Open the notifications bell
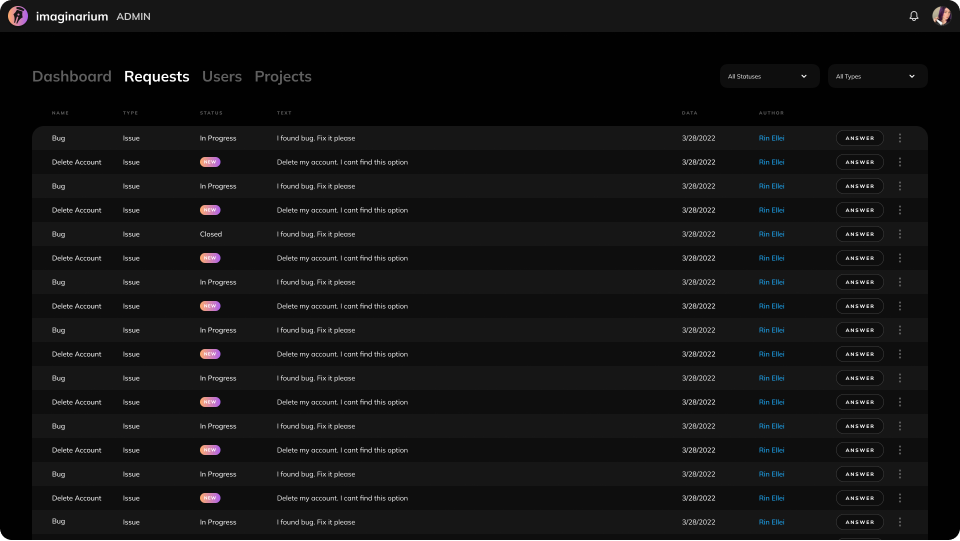 pos(914,16)
